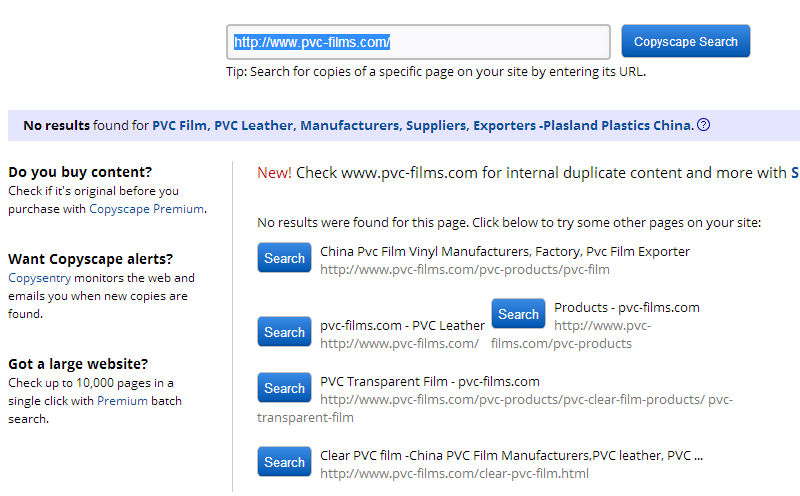The image size is (800, 496).
Task: Open the Products - pvc-films.com title
Action: point(627,308)
